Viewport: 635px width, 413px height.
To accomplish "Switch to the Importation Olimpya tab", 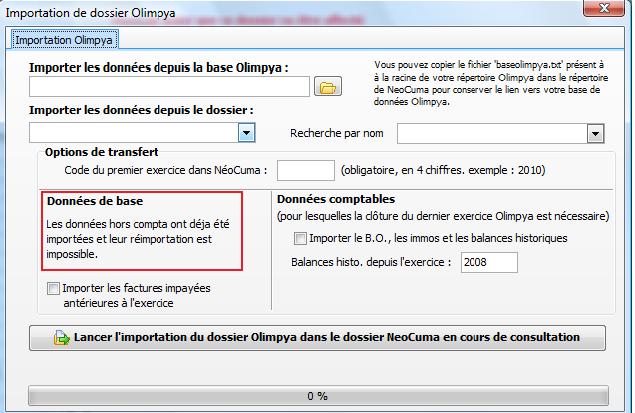I will [64, 40].
